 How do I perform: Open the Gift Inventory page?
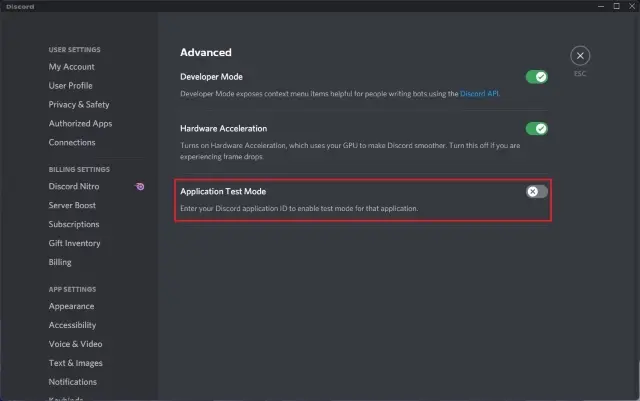(x=74, y=243)
